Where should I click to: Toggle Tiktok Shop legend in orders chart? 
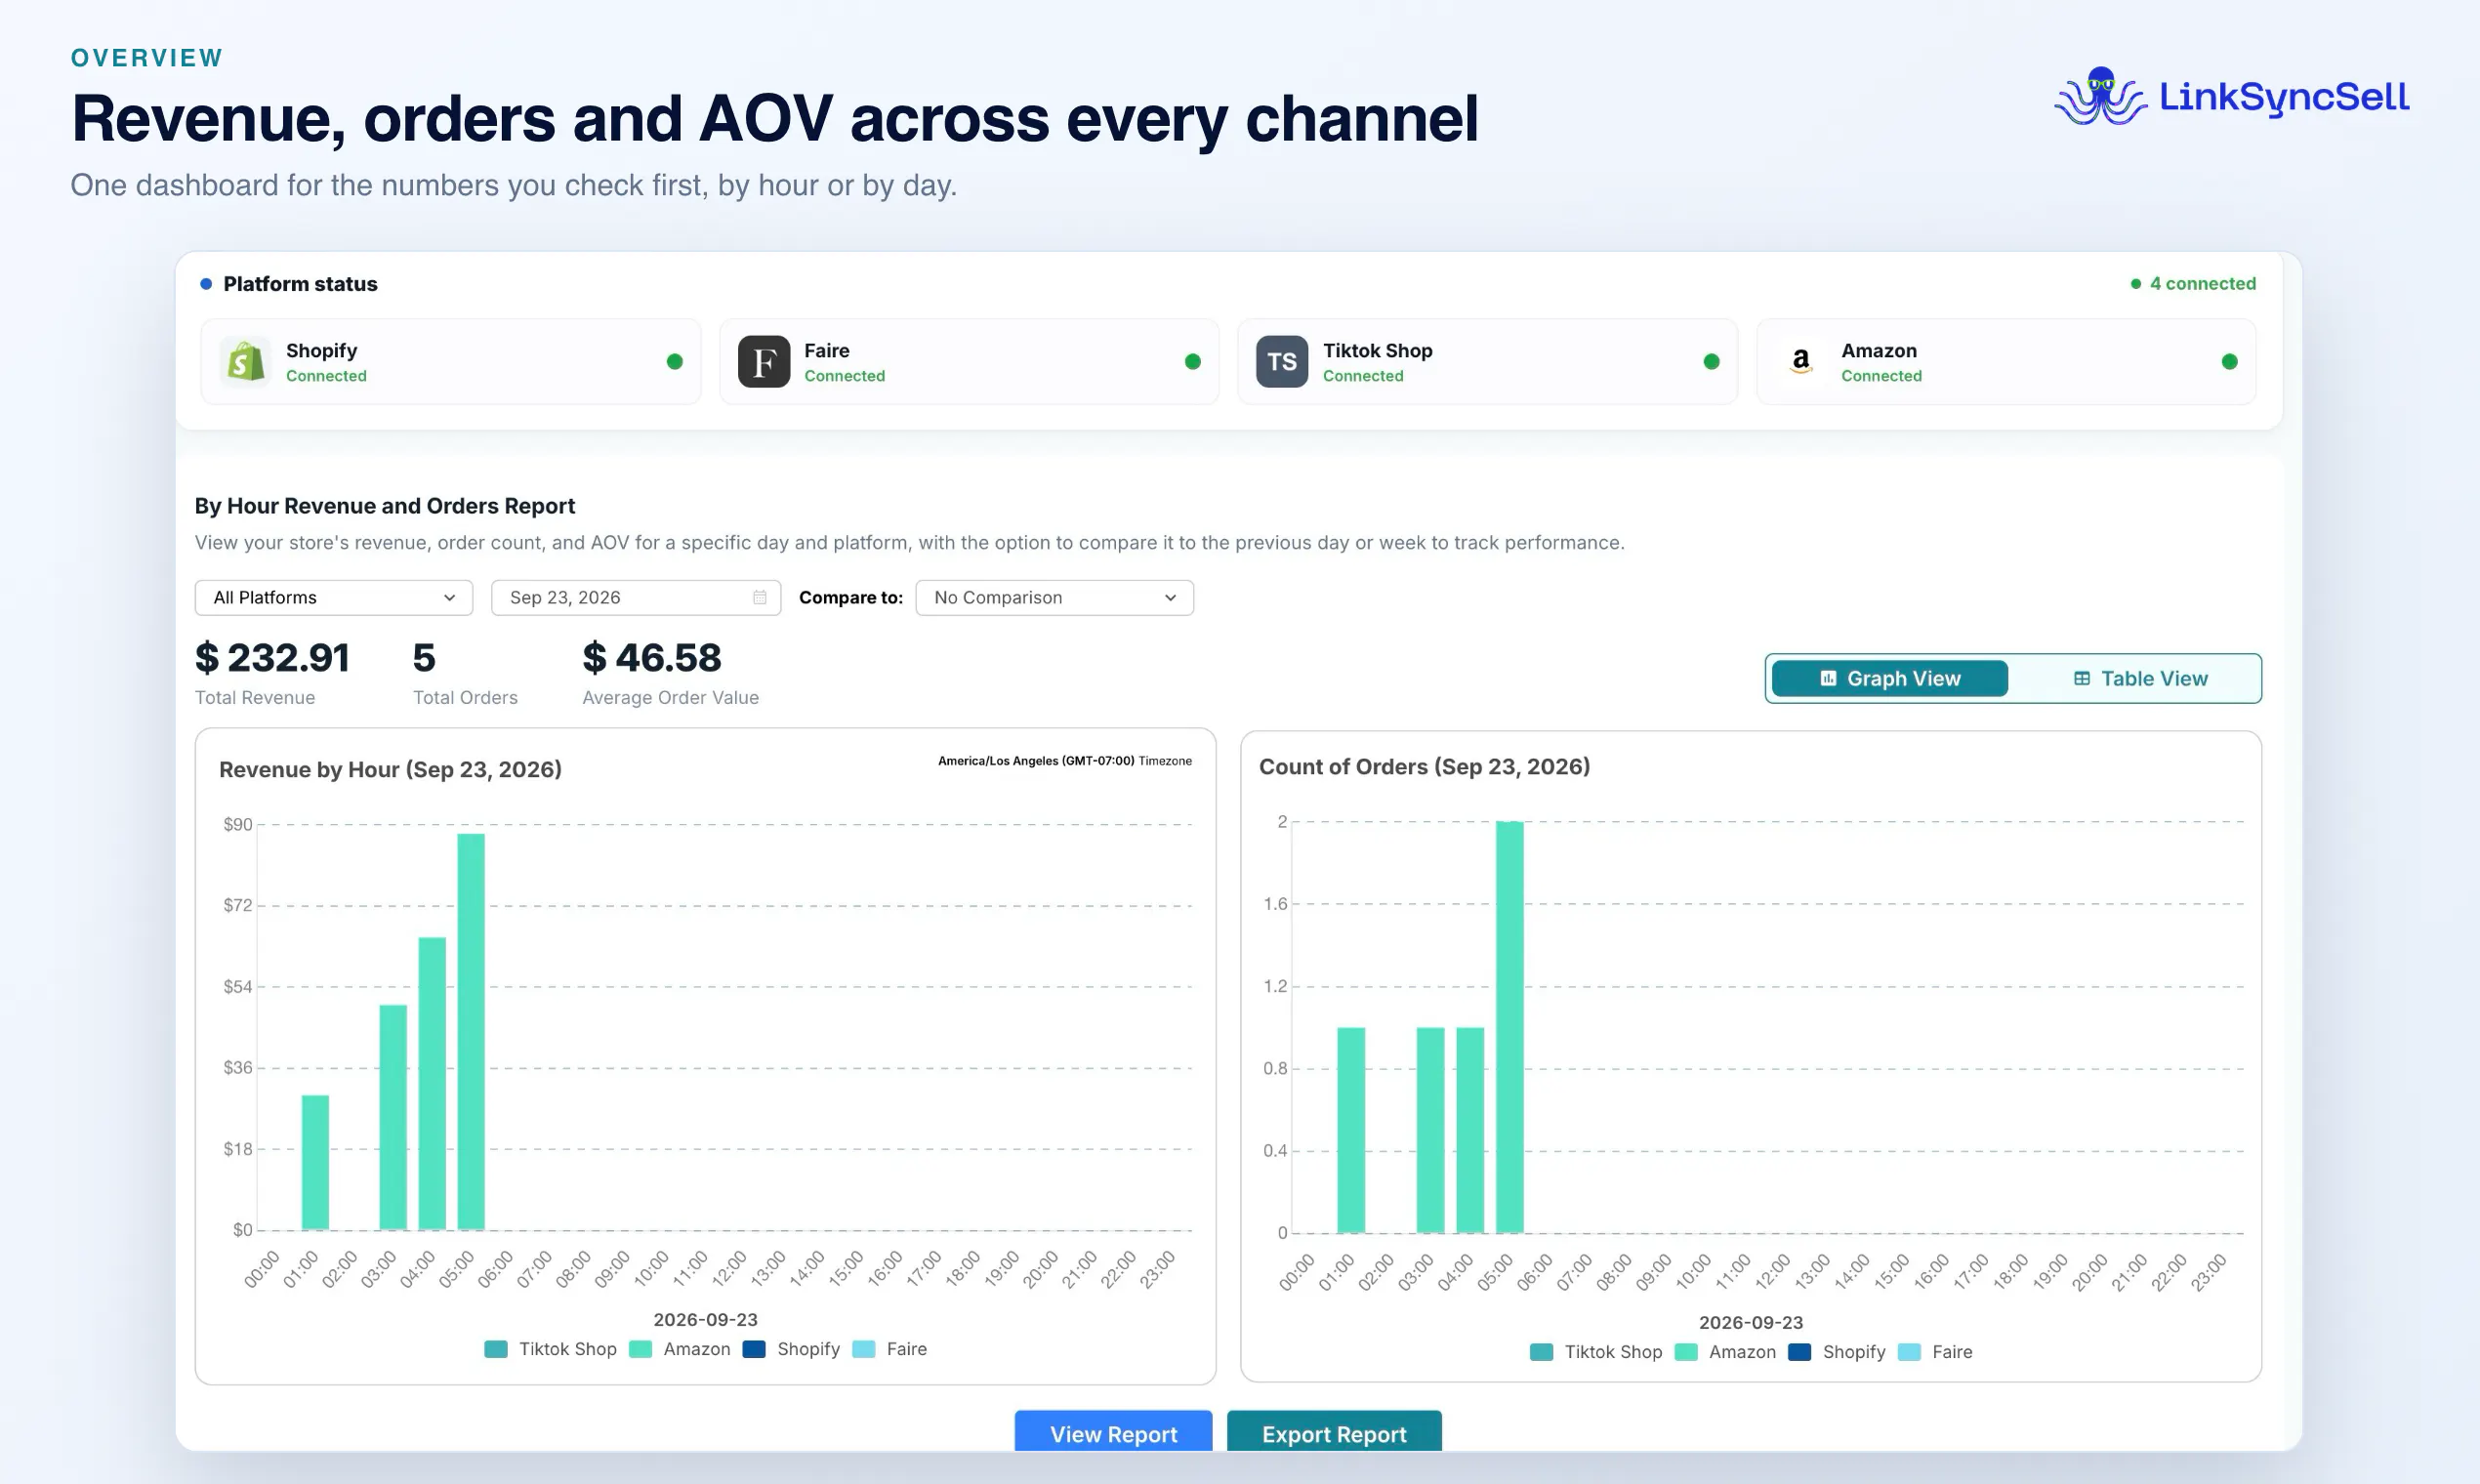coord(1596,1352)
